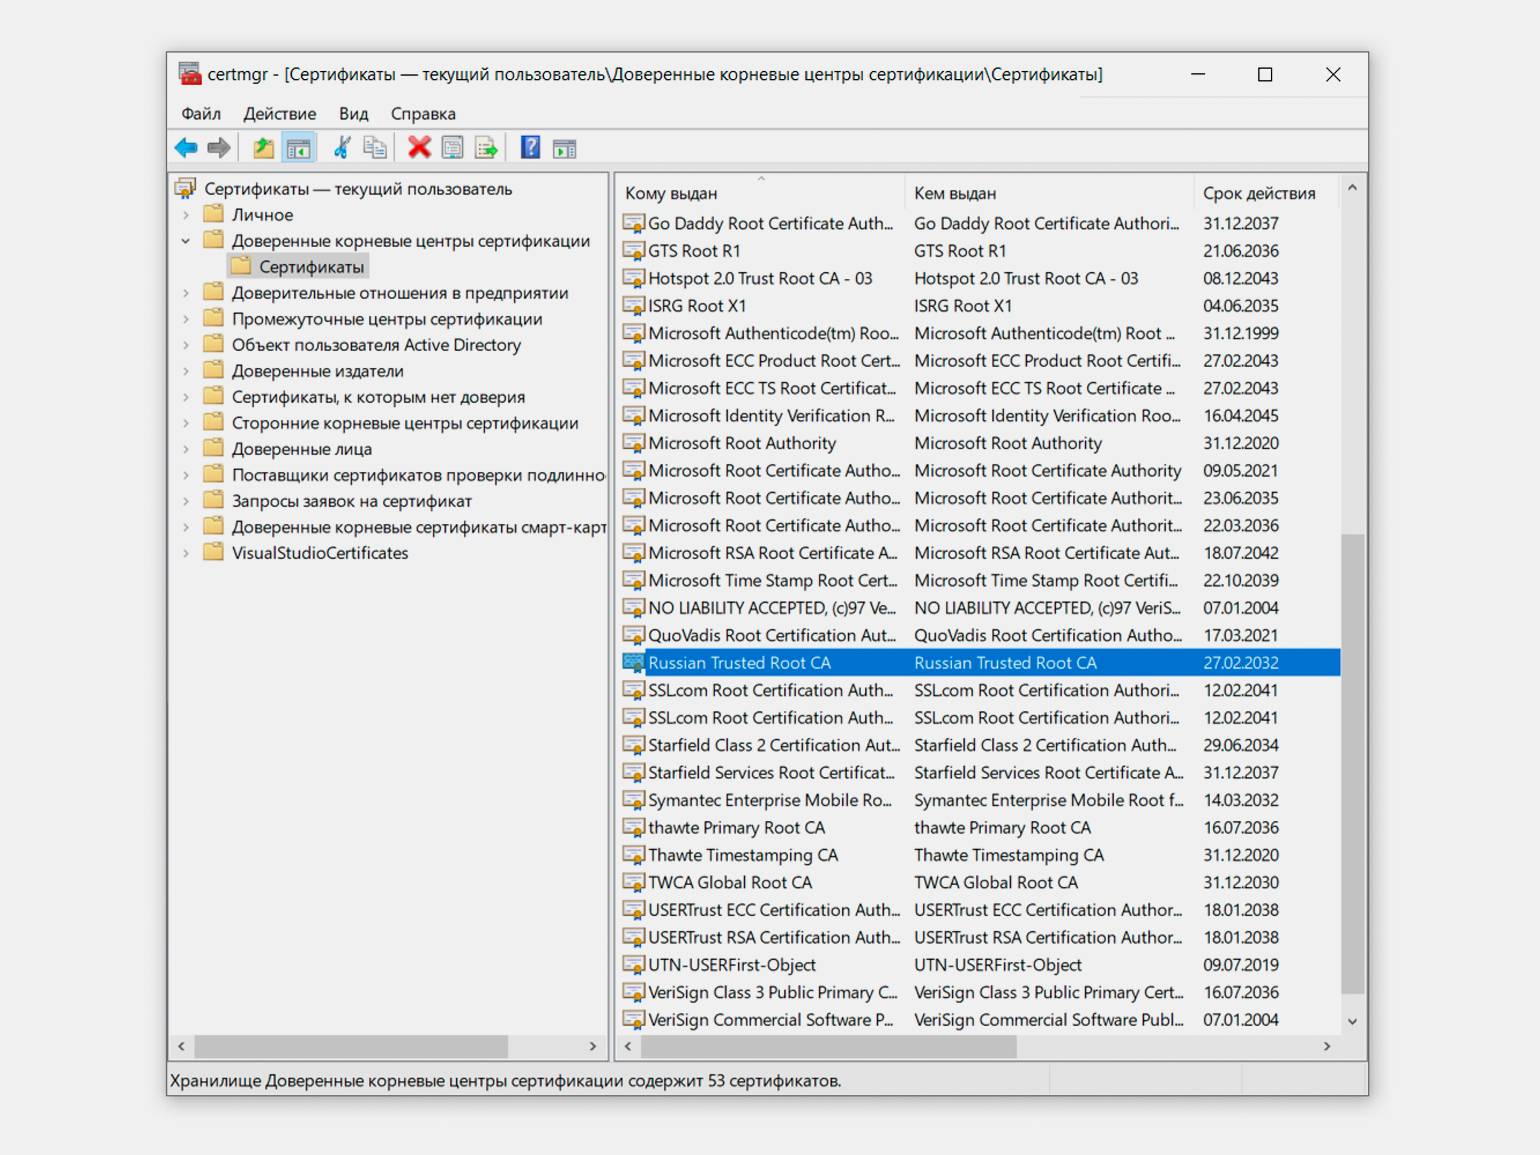The width and height of the screenshot is (1540, 1155).
Task: Expand the Доверенные лица node
Action: click(x=186, y=449)
